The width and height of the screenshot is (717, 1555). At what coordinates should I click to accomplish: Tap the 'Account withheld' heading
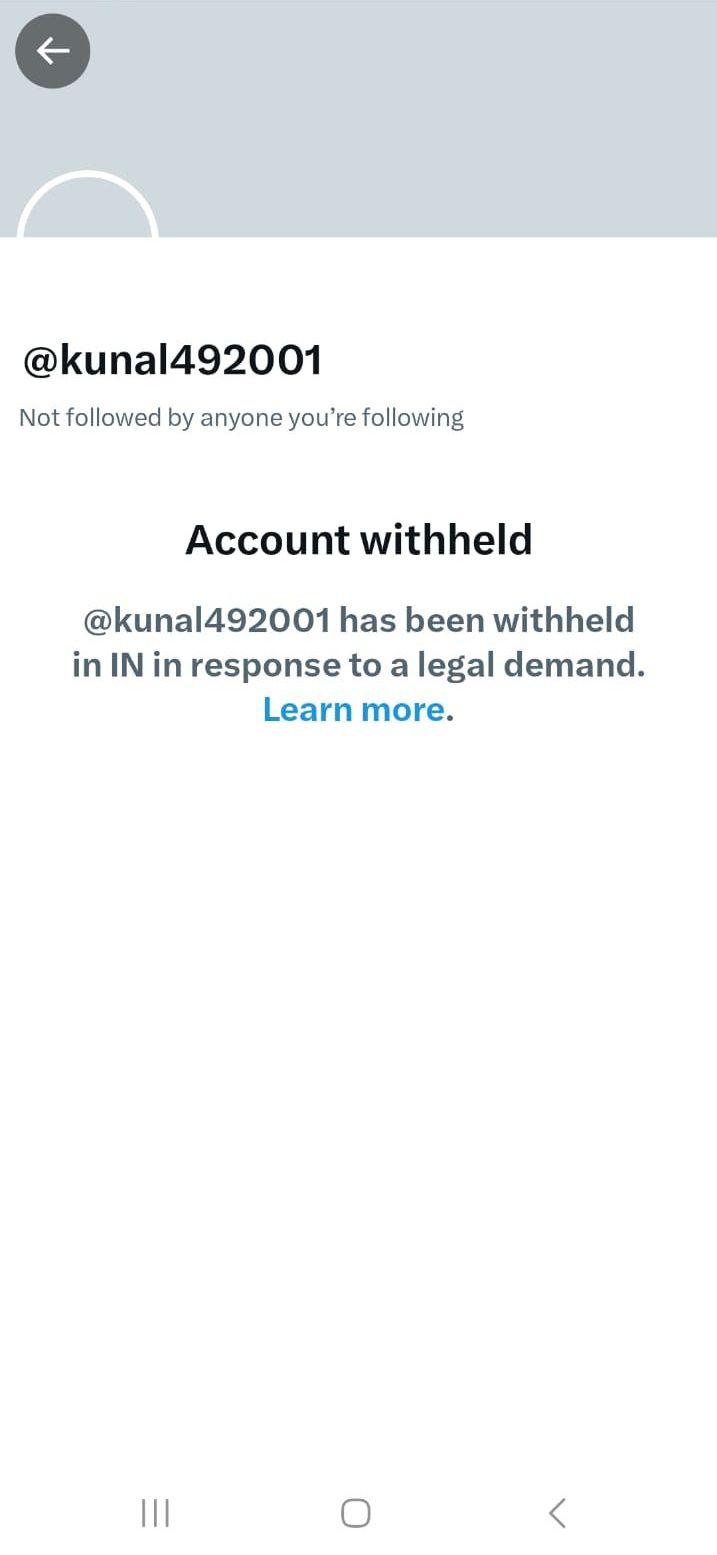(358, 540)
